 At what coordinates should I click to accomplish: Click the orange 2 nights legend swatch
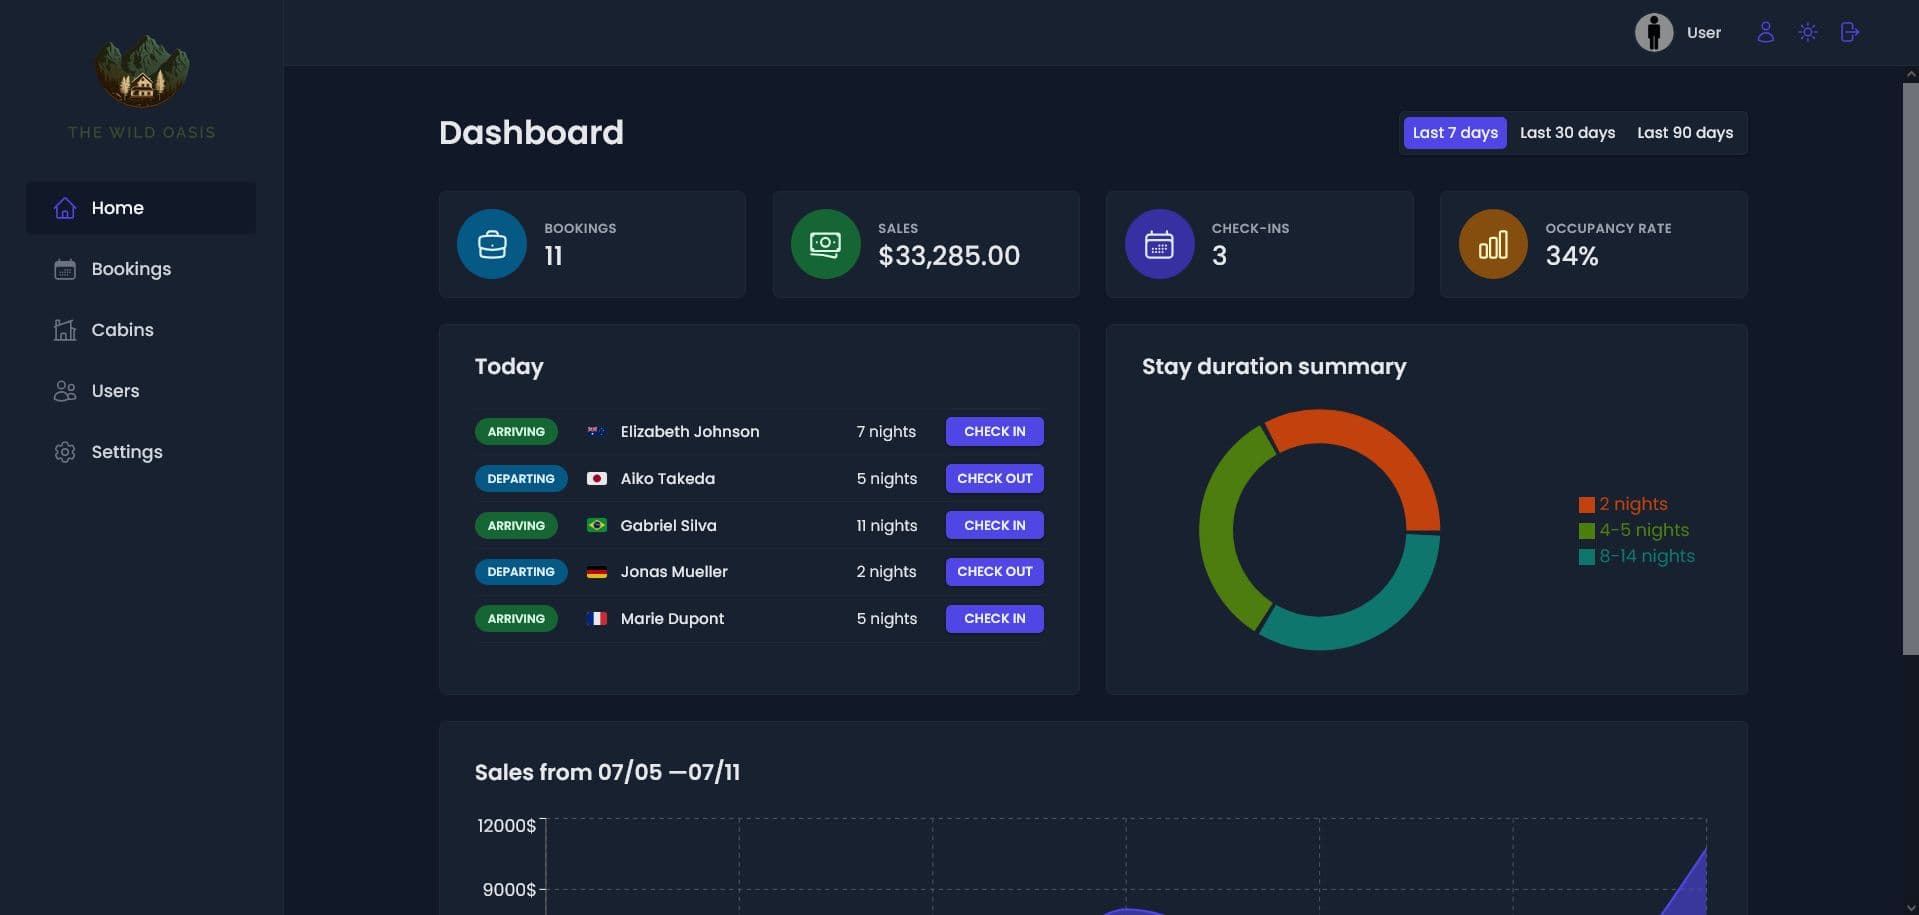[x=1586, y=505]
